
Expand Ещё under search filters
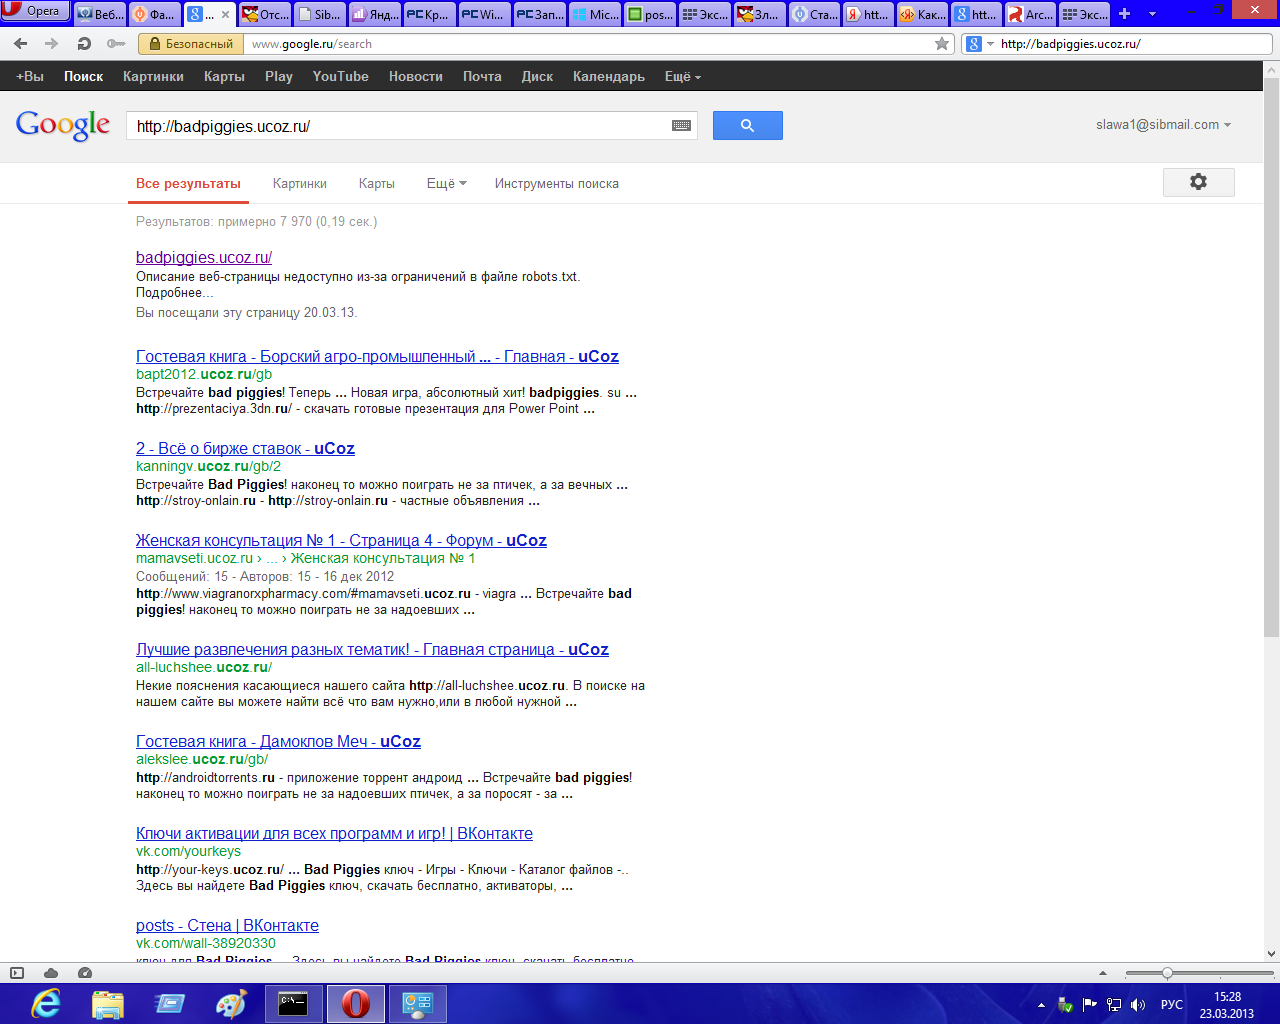446,183
